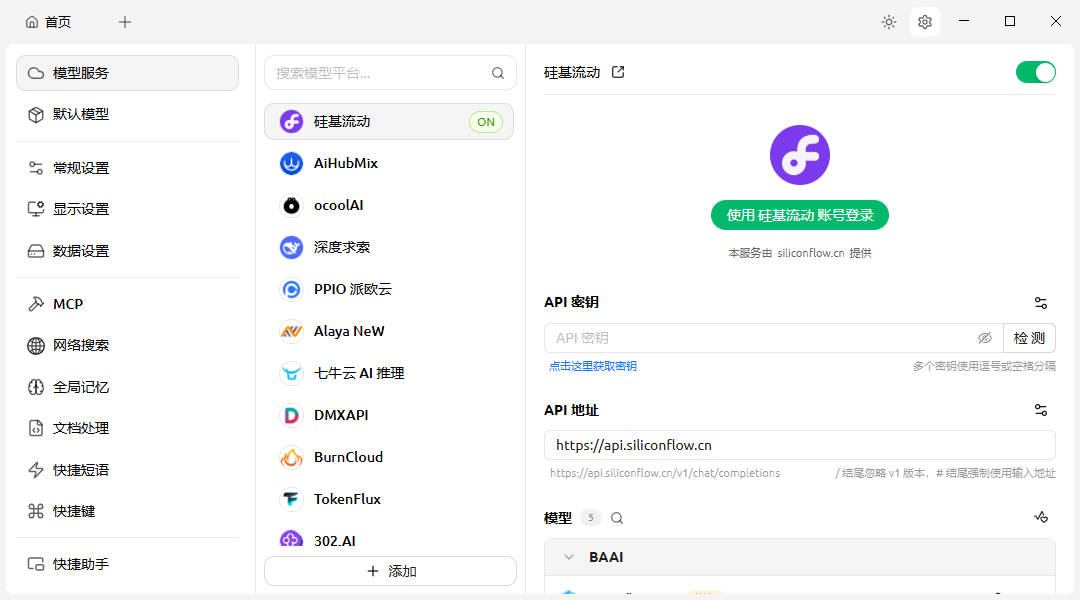
Task: Disable the 硅基流动 provider switch
Action: [1036, 72]
